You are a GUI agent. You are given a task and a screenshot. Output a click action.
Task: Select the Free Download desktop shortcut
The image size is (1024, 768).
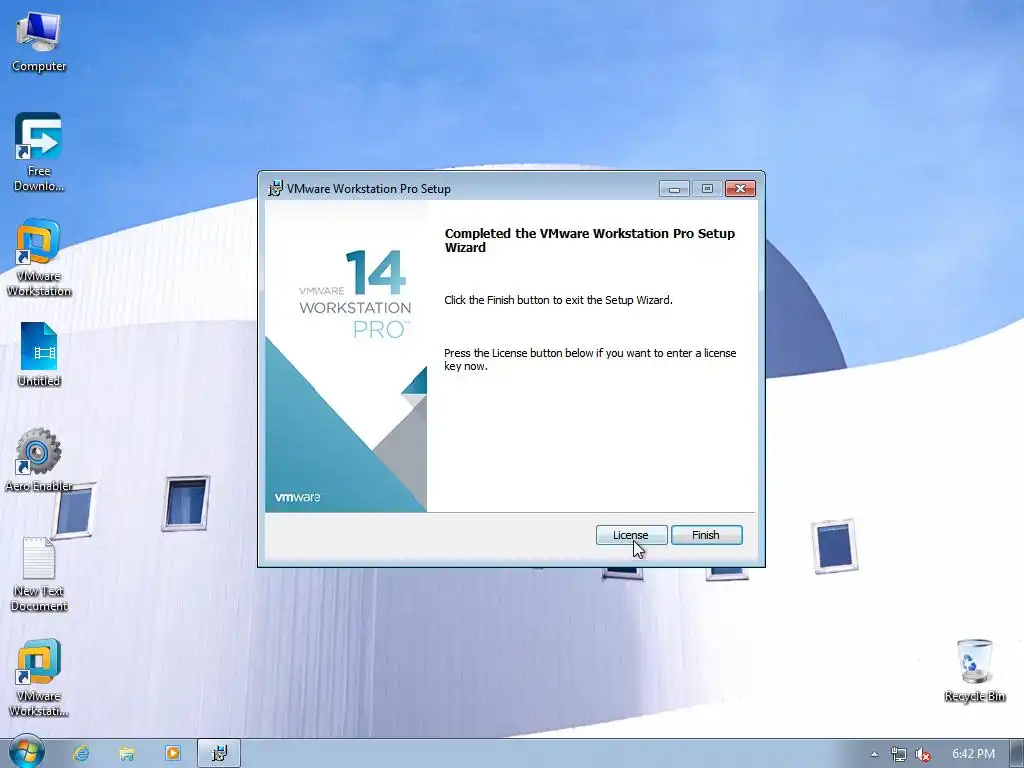[39, 152]
